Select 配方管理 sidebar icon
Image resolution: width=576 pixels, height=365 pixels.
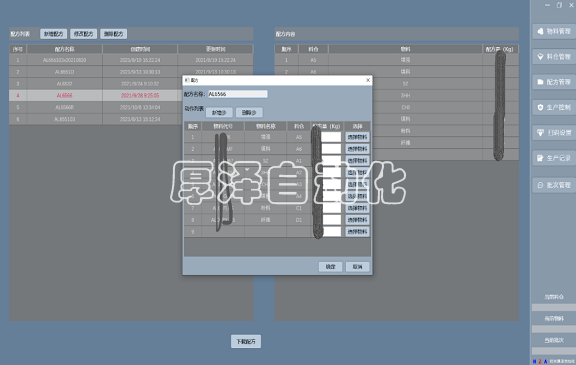[554, 82]
